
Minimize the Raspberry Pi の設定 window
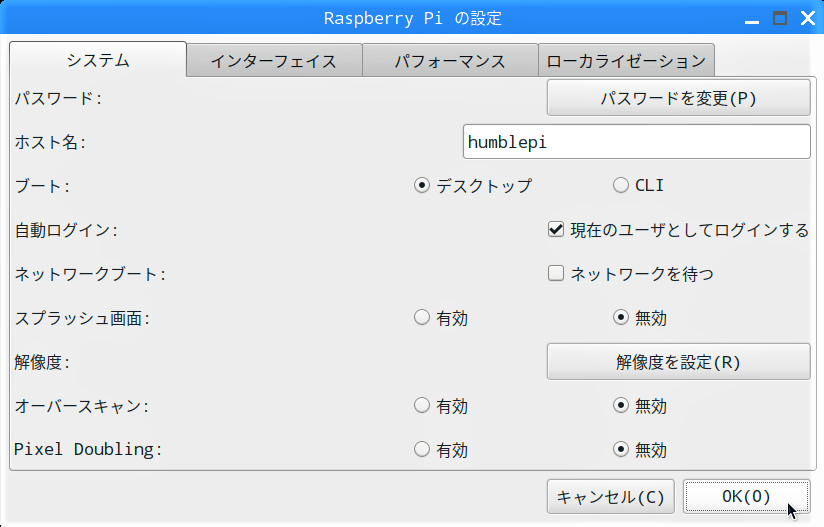pos(752,19)
